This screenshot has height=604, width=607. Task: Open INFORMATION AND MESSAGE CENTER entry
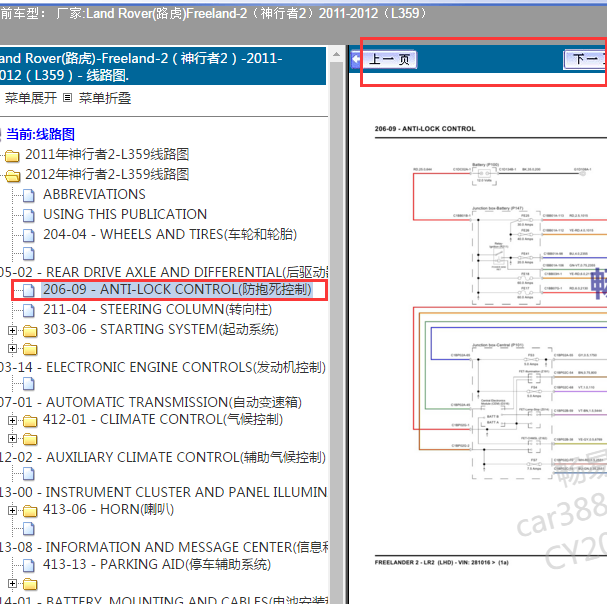tap(164, 547)
